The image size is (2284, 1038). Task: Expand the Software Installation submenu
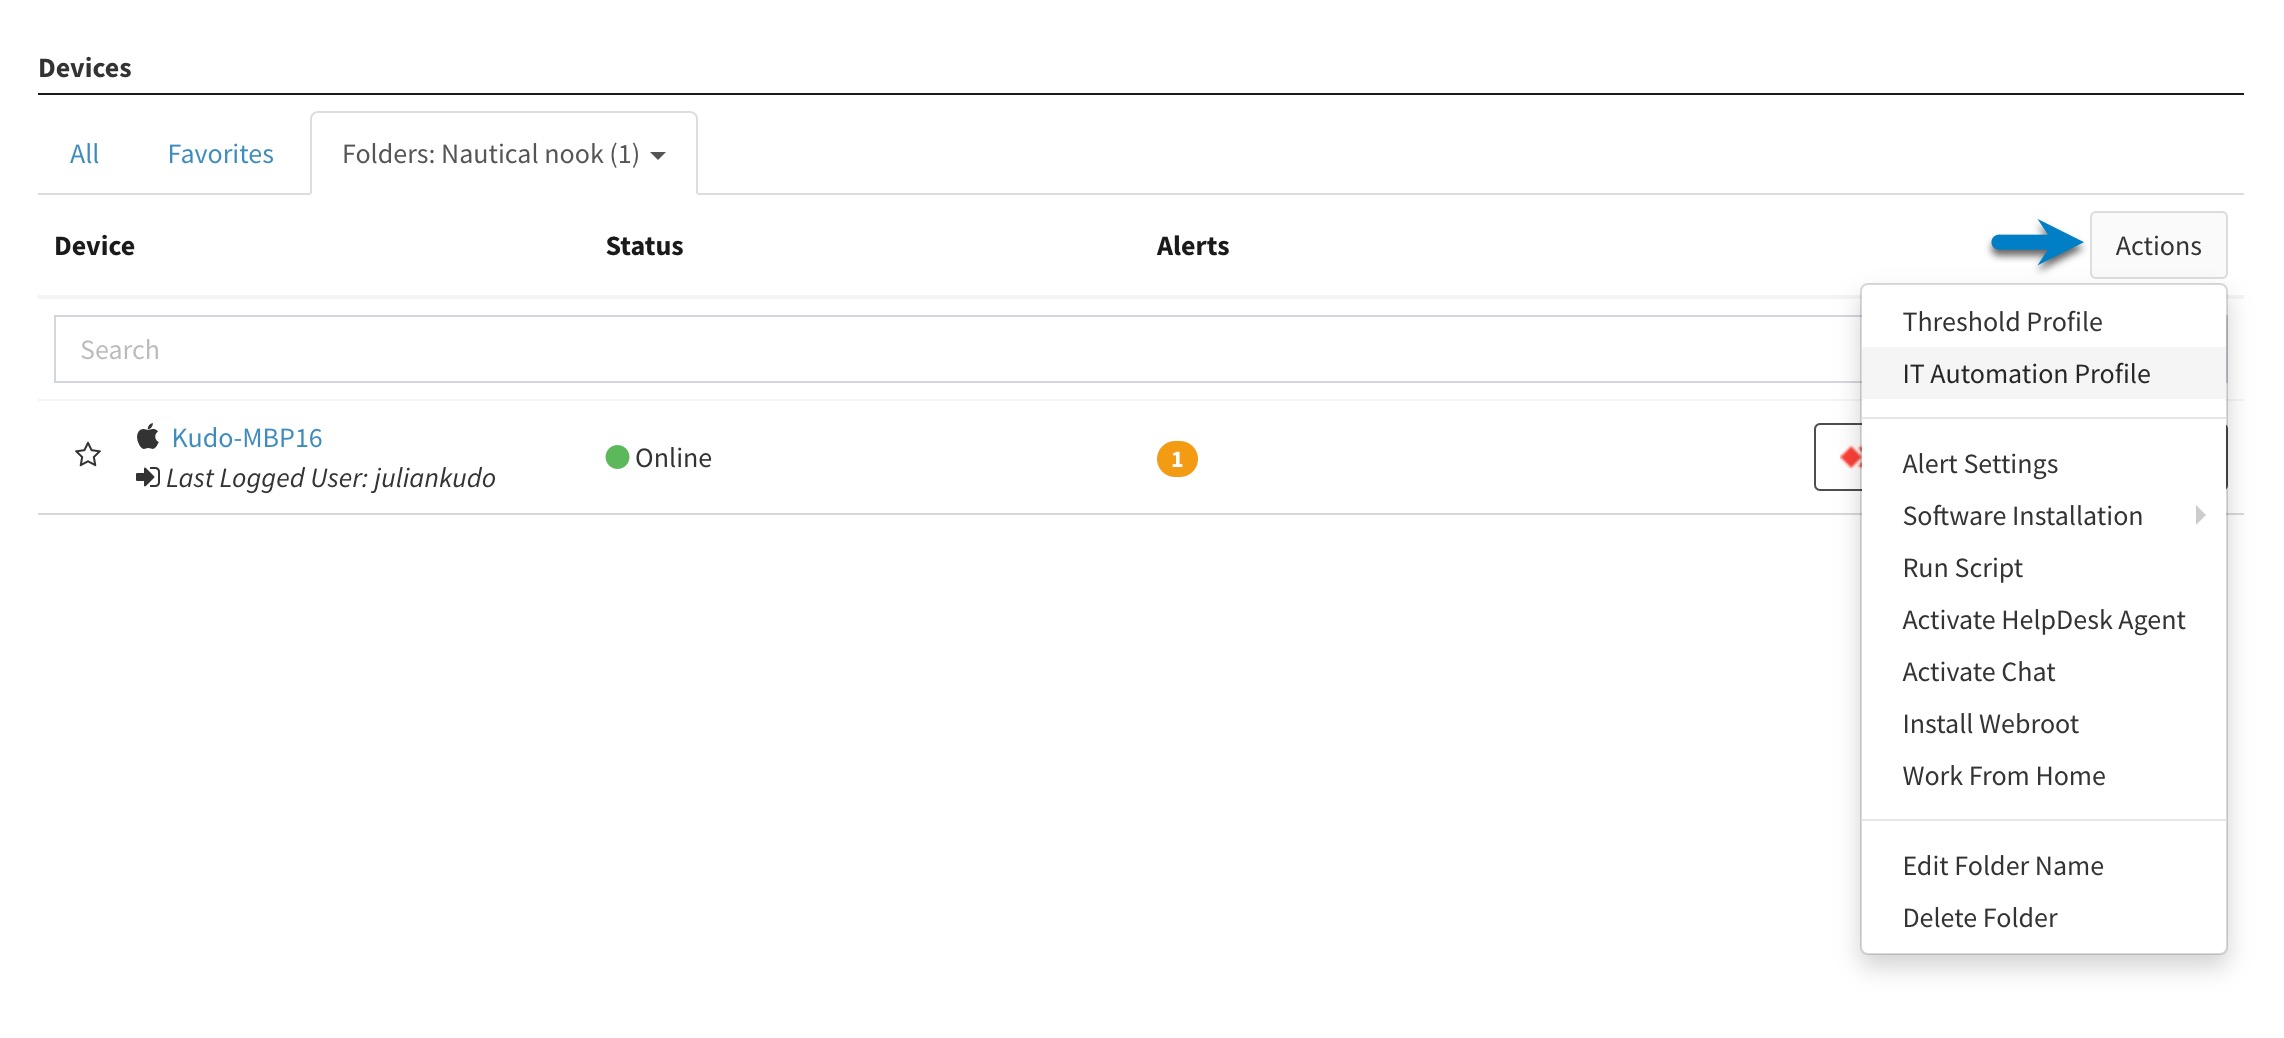click(2024, 515)
